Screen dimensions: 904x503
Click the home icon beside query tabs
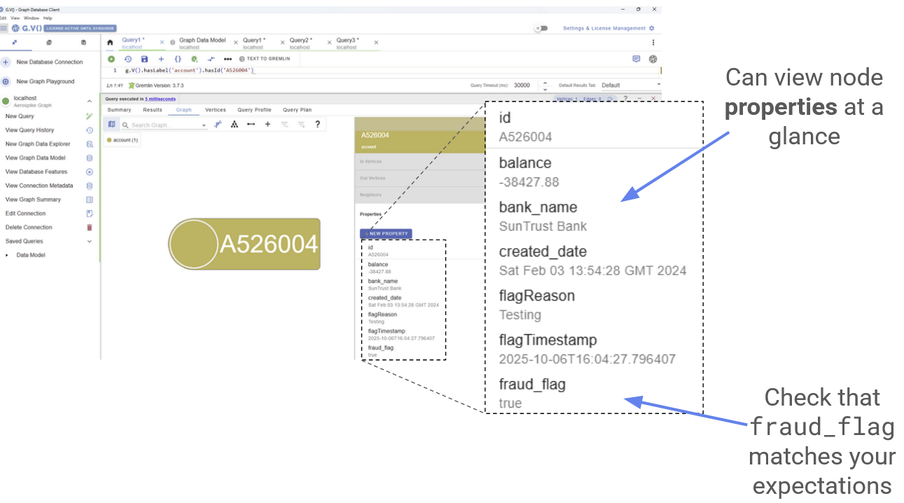tap(112, 43)
